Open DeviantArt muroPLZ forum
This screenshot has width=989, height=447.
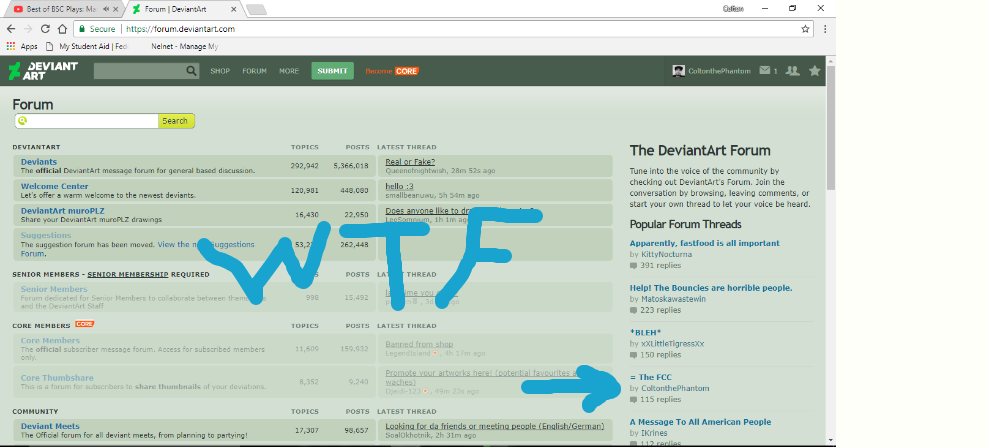[62, 210]
